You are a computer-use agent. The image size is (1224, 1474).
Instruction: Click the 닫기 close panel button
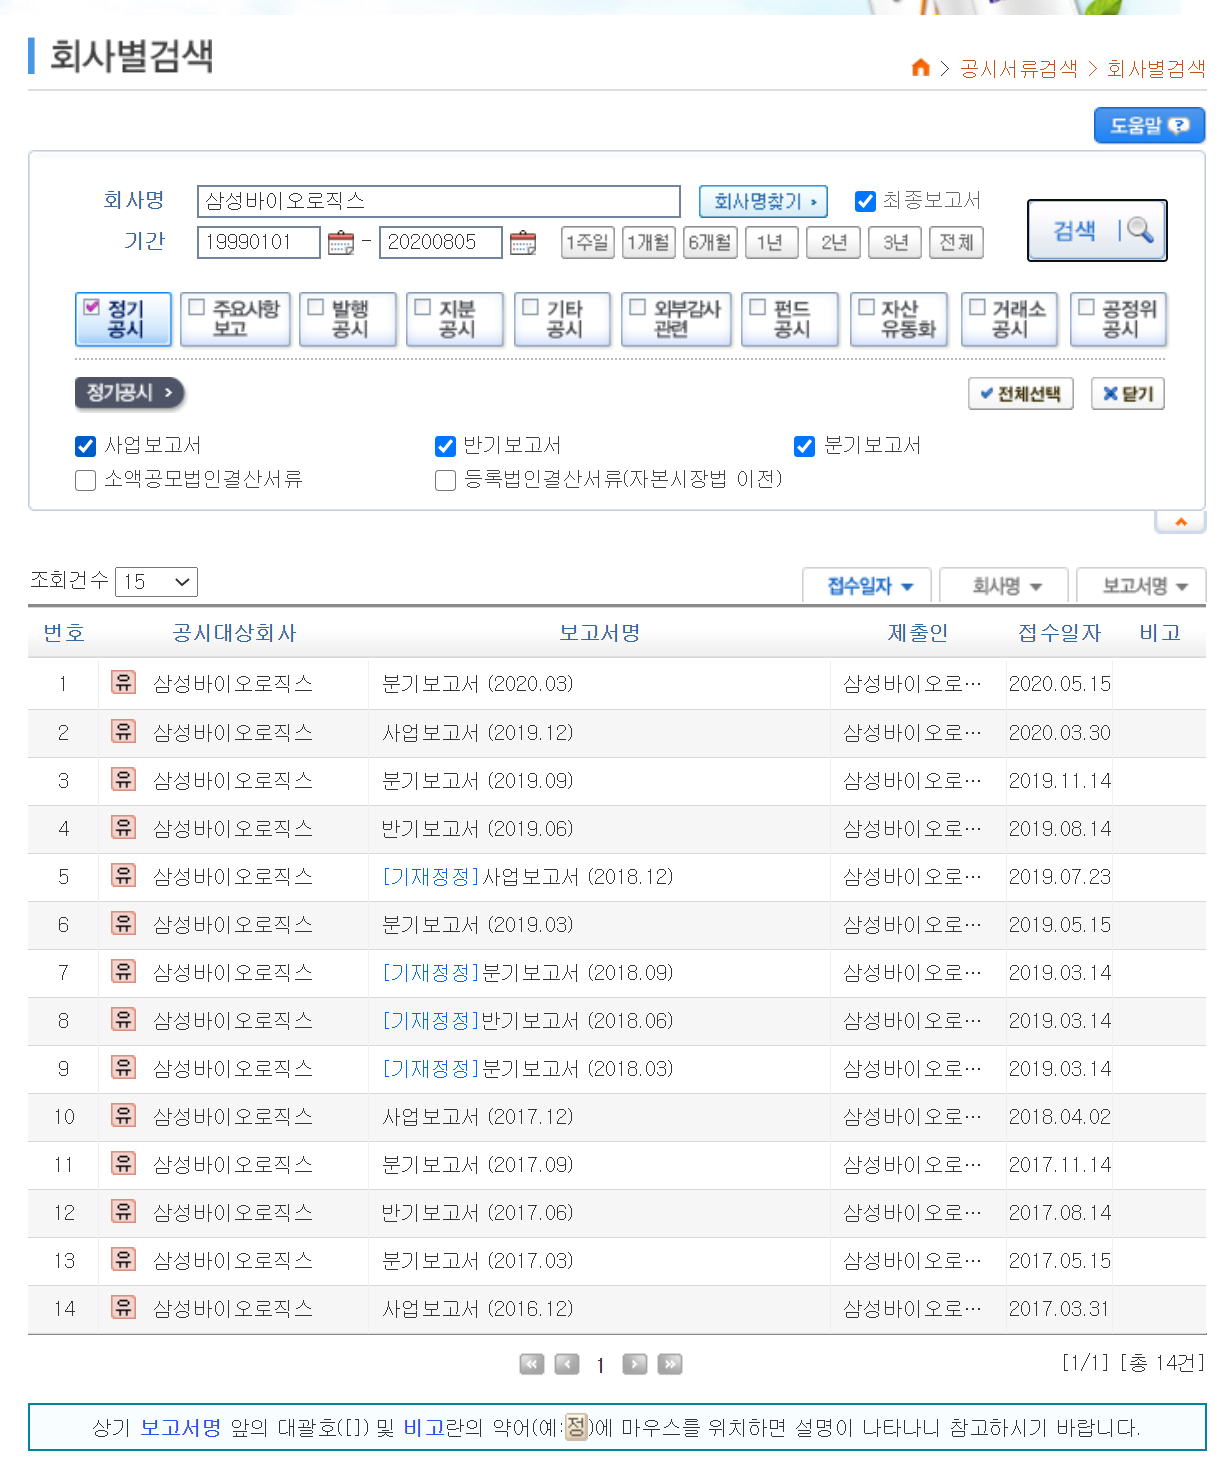pos(1128,394)
